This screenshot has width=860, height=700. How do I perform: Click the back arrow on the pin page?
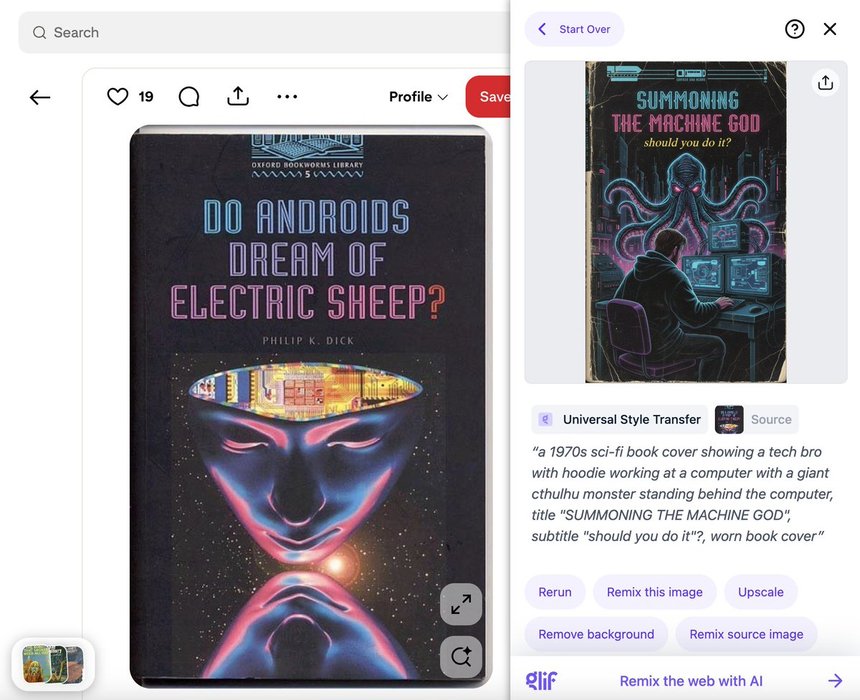(x=40, y=98)
